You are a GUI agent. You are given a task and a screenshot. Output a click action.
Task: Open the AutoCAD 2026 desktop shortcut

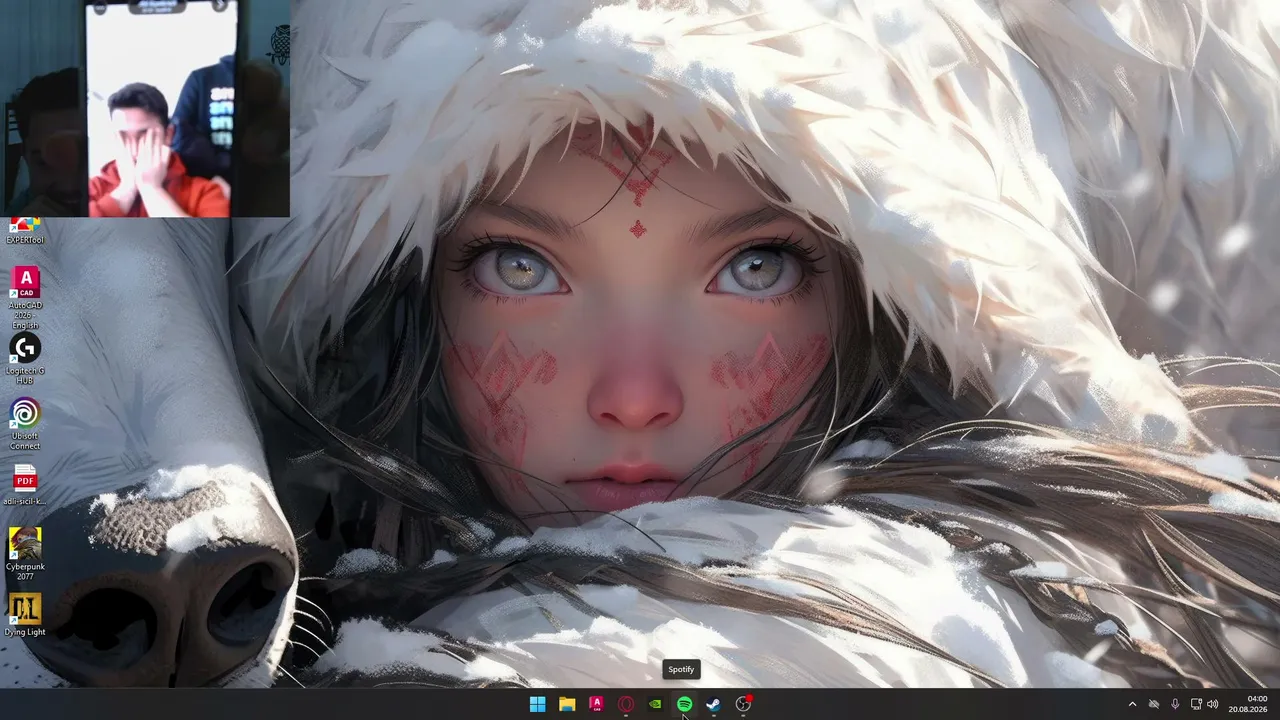click(25, 297)
